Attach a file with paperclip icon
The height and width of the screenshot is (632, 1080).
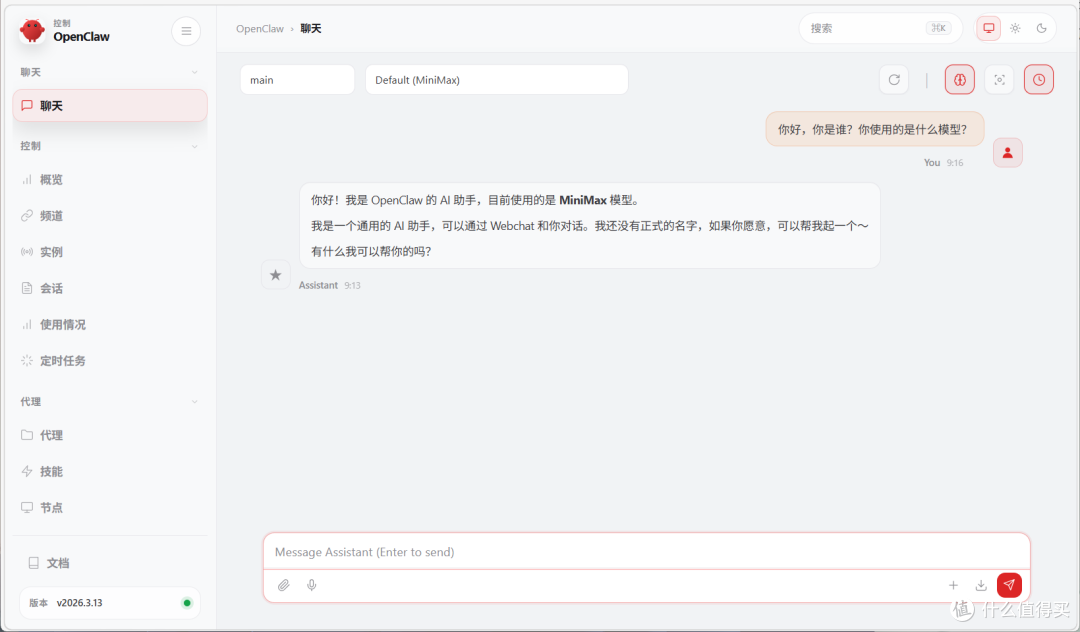[x=284, y=585]
